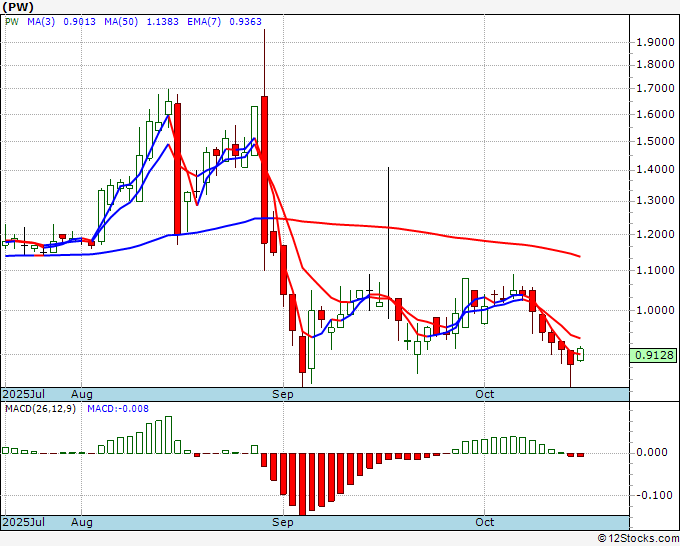Image resolution: width=680 pixels, height=546 pixels.
Task: Click the 1.3000 price axis label
Action: tap(655, 201)
